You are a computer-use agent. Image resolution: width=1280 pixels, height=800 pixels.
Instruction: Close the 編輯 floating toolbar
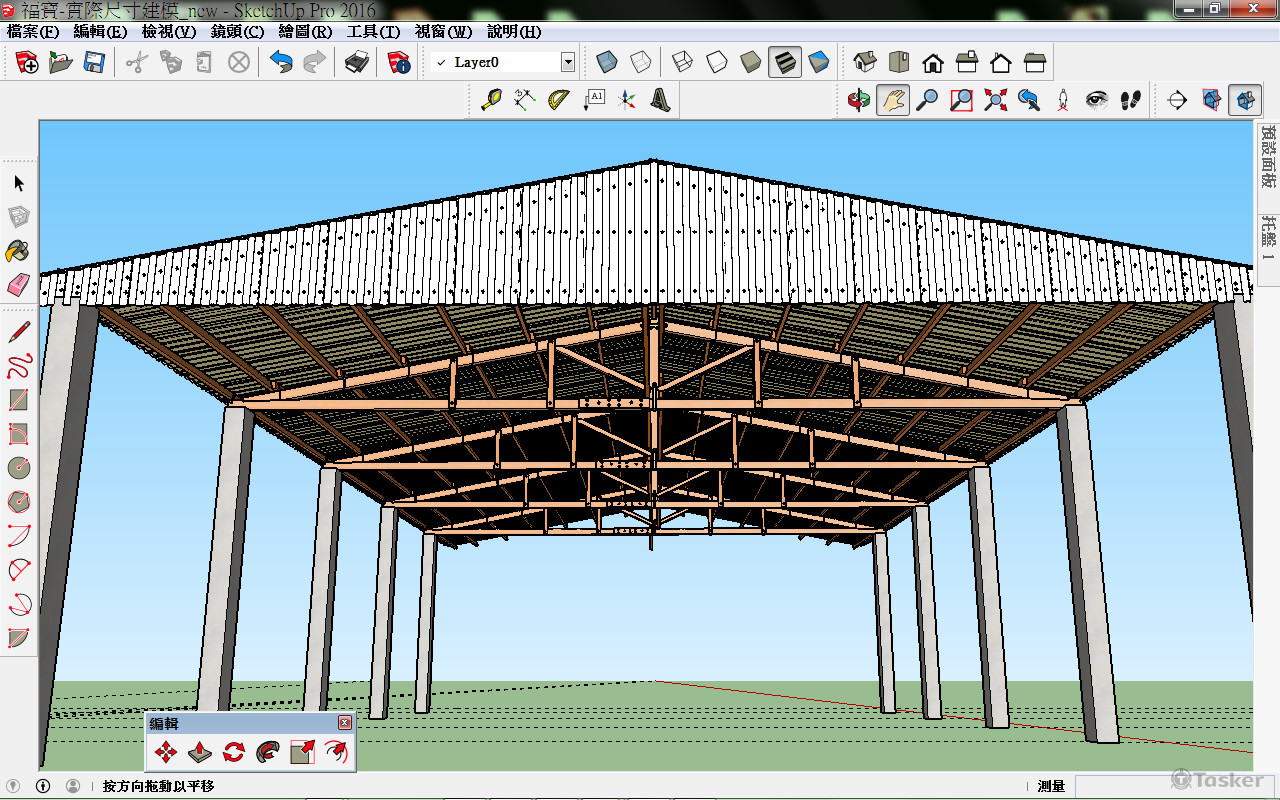point(345,722)
